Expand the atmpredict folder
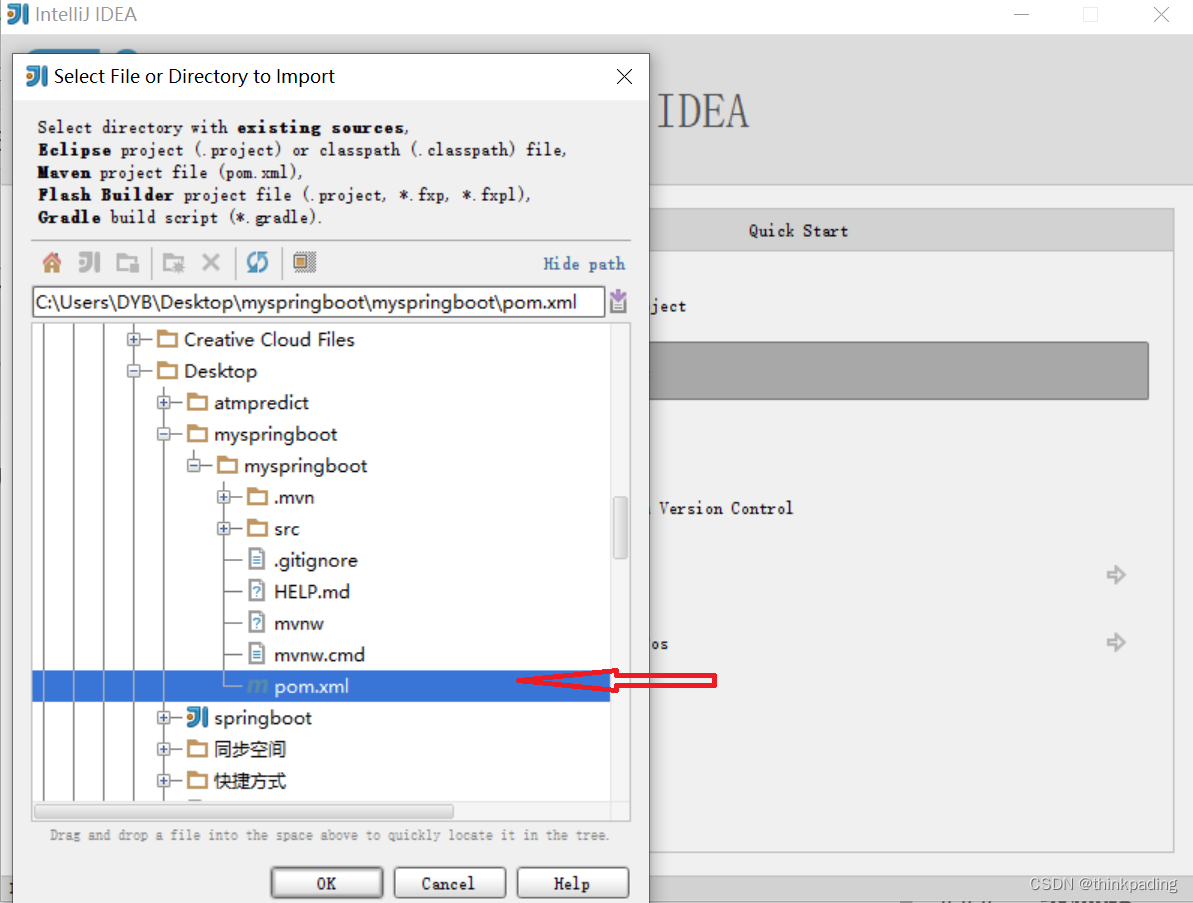The width and height of the screenshot is (1193, 903). [164, 402]
